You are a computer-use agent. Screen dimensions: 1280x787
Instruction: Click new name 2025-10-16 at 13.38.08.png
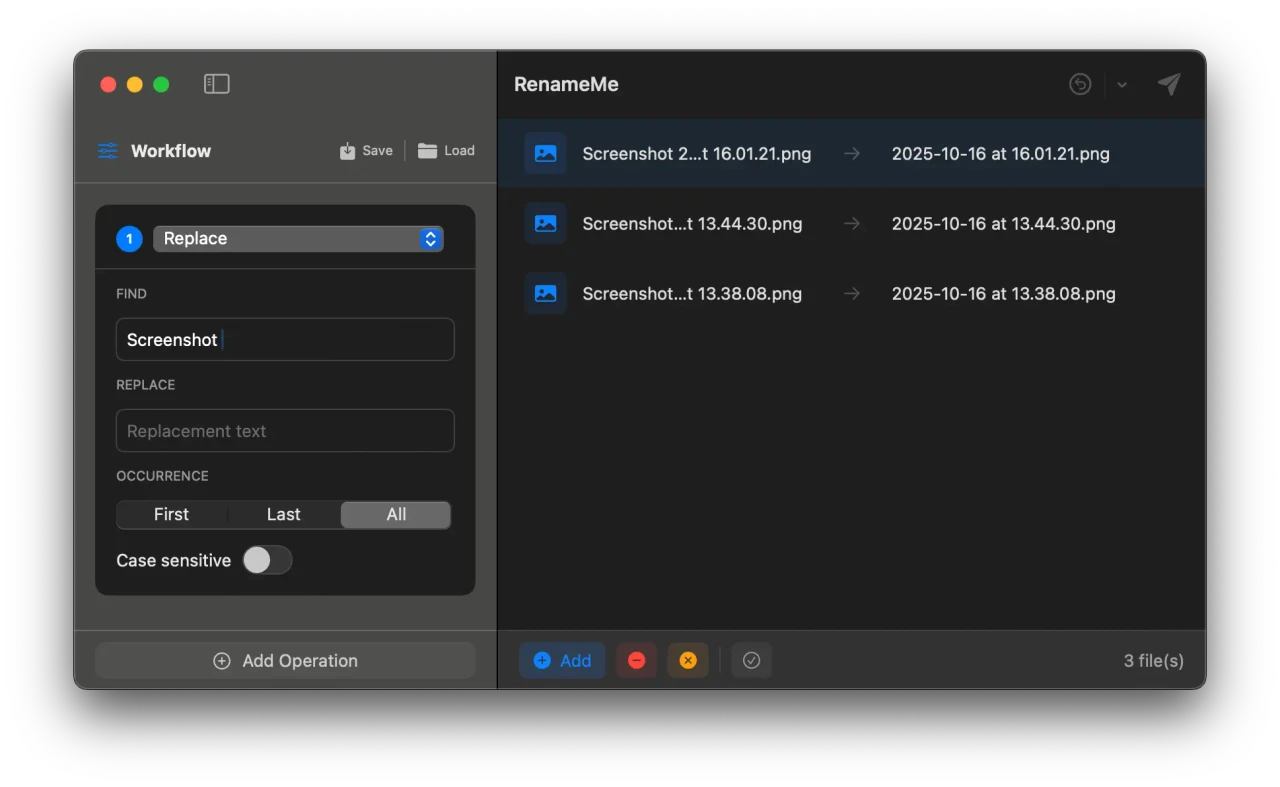point(1004,293)
